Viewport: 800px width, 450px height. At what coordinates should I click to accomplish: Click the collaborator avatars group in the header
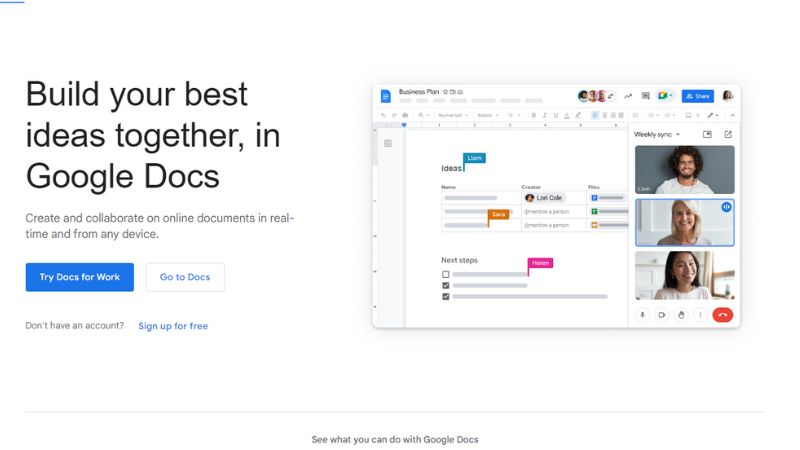(596, 96)
